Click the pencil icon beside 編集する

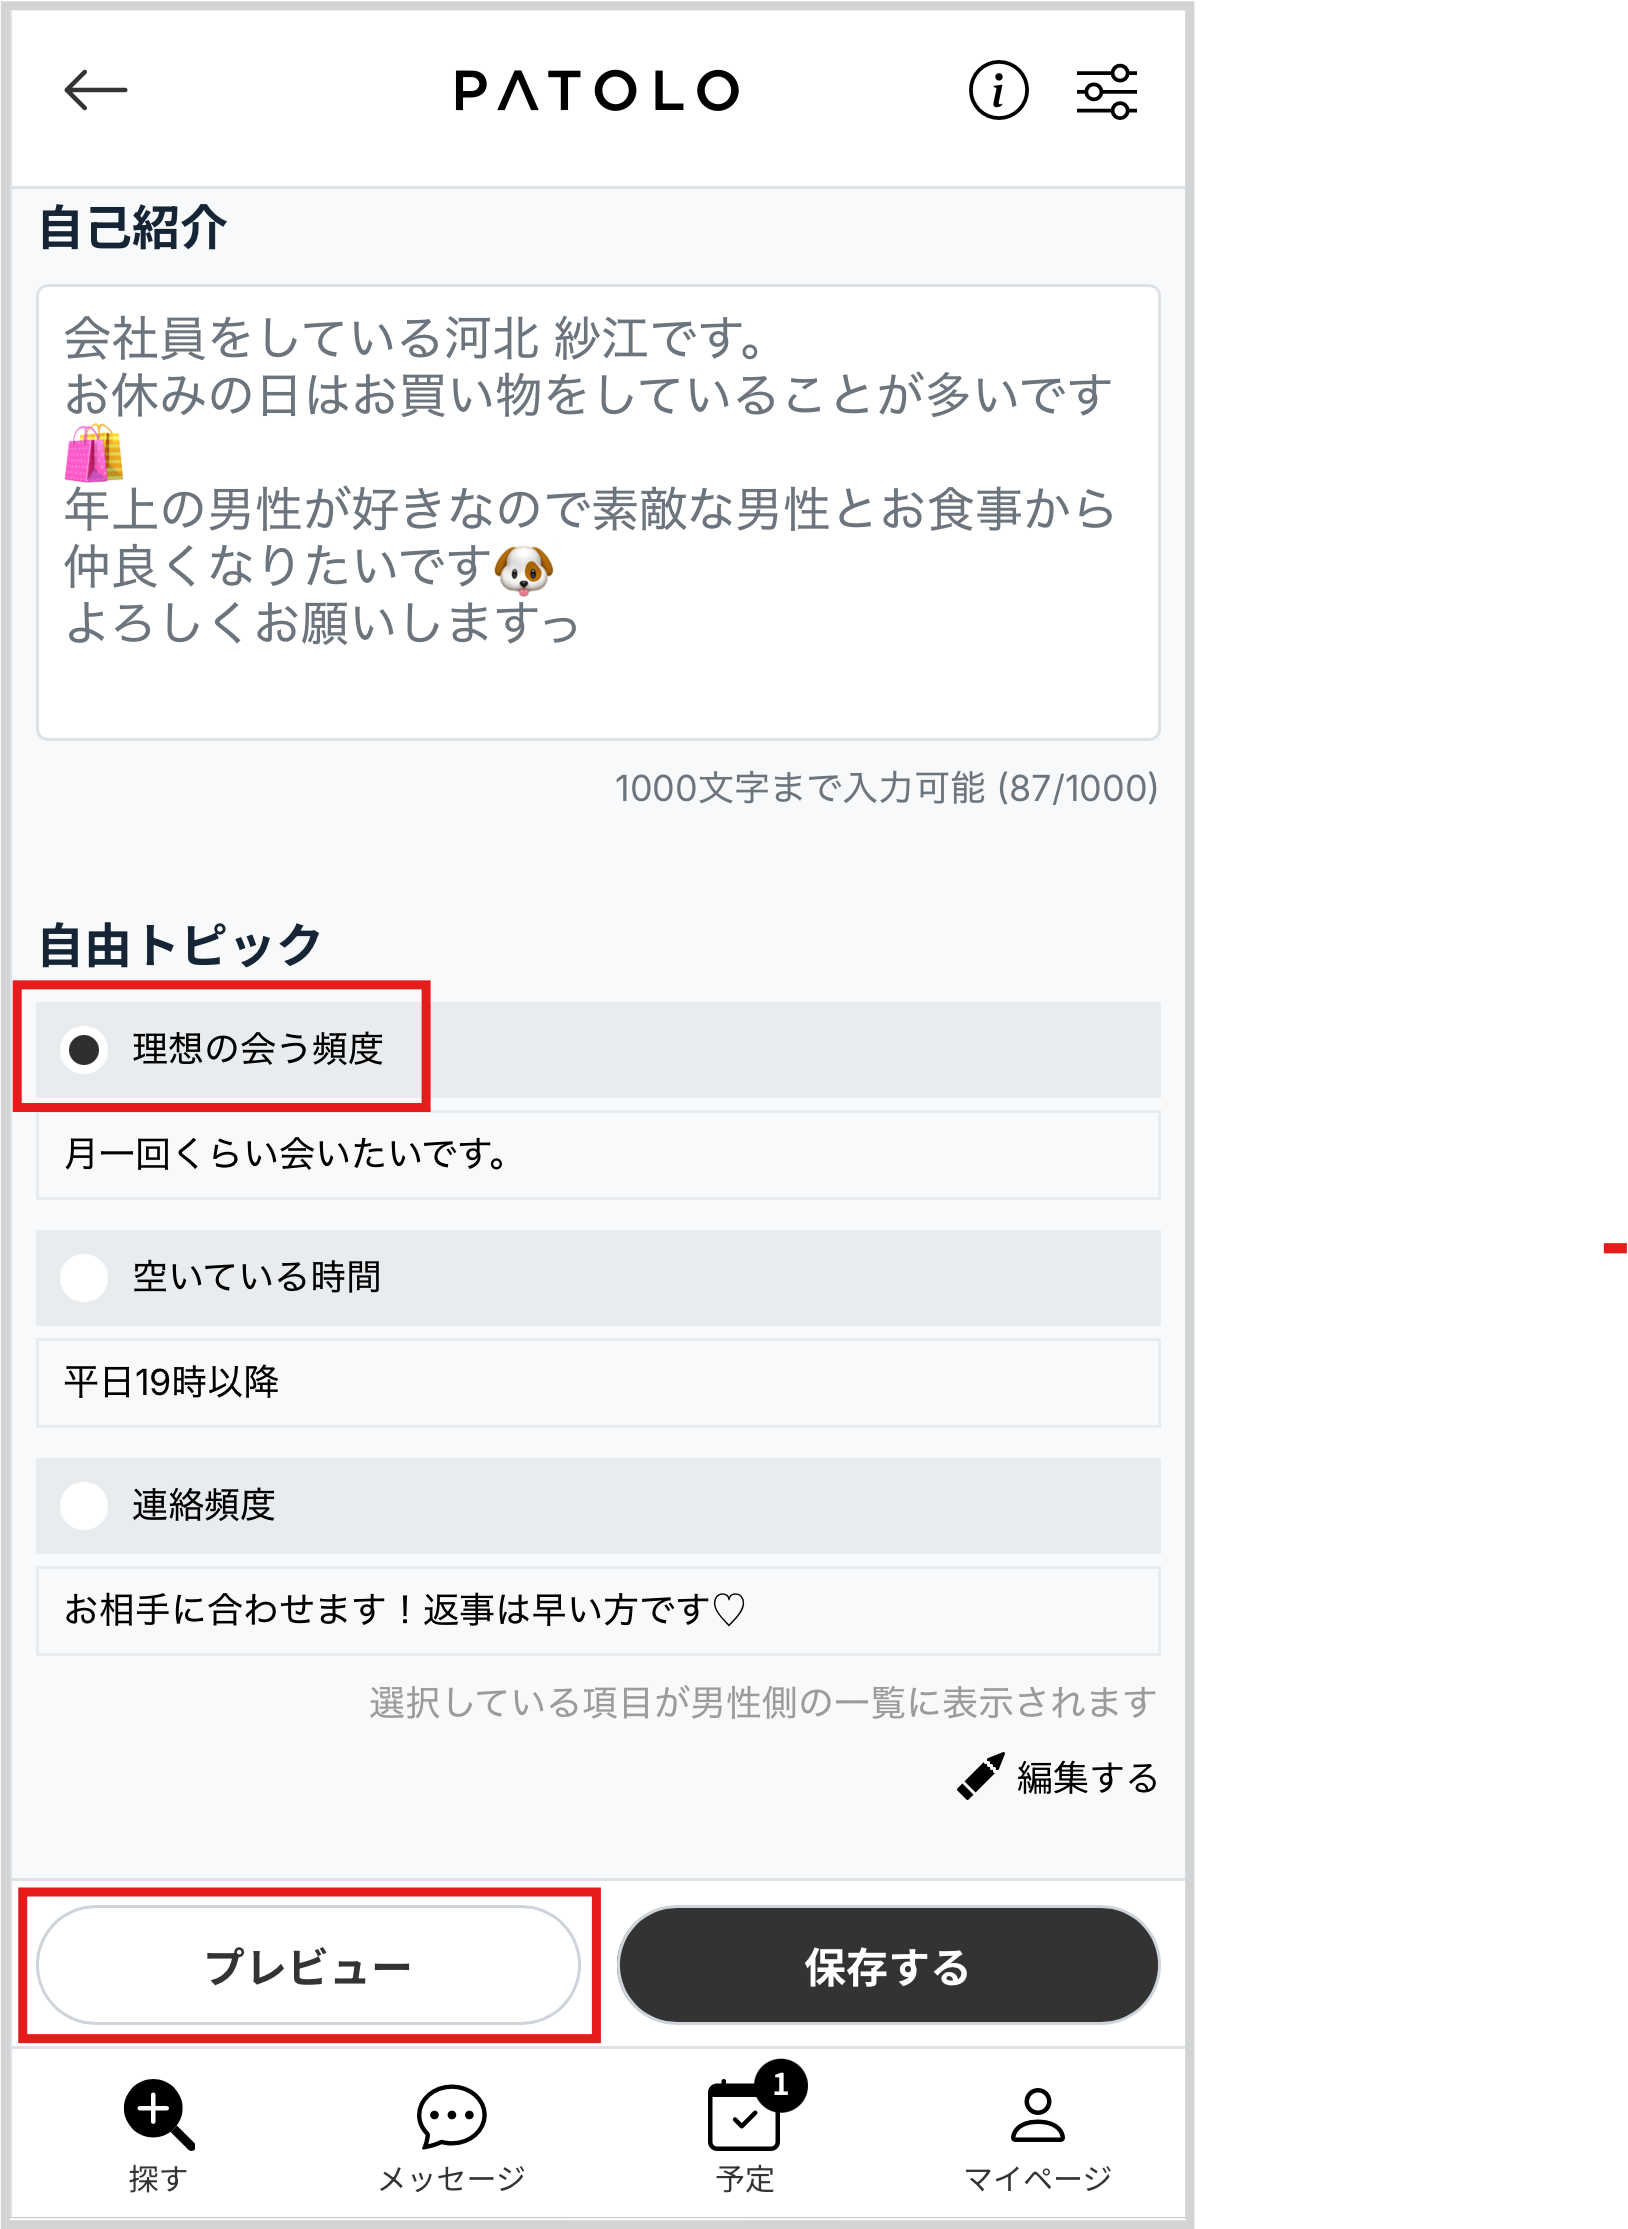[x=980, y=1776]
